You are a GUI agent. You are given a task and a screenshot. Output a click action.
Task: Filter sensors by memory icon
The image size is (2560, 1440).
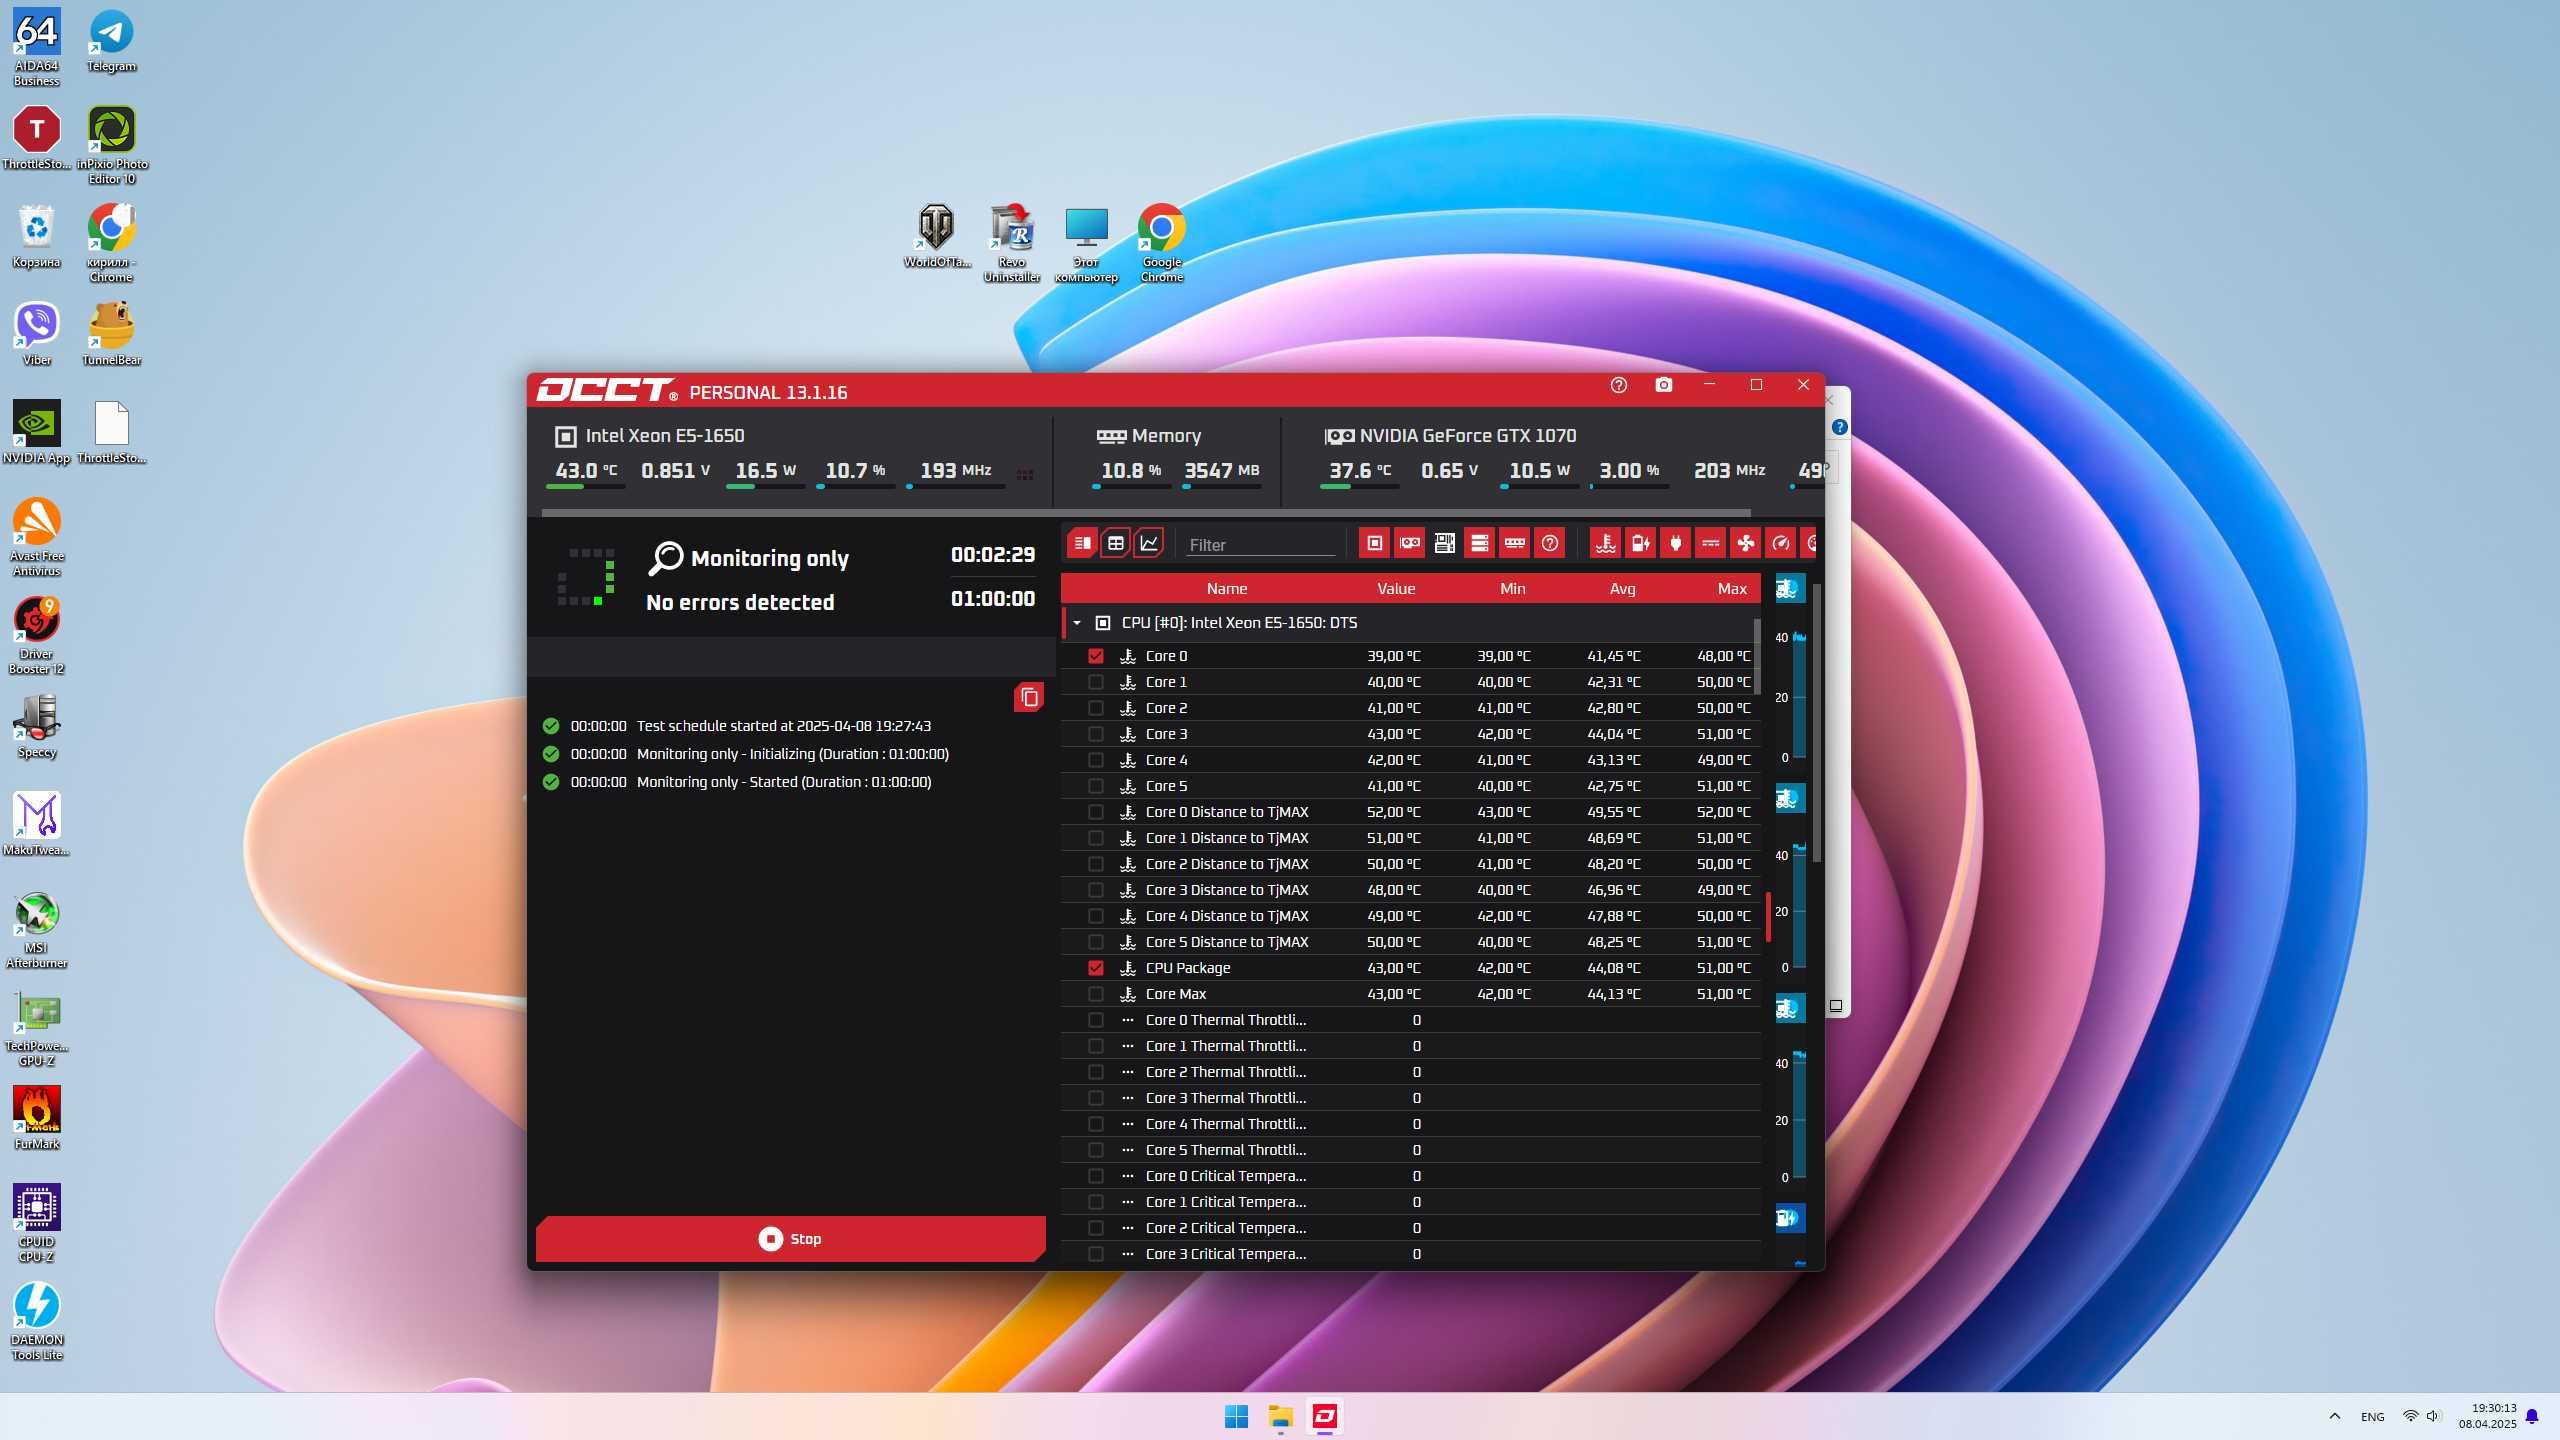(x=1515, y=543)
